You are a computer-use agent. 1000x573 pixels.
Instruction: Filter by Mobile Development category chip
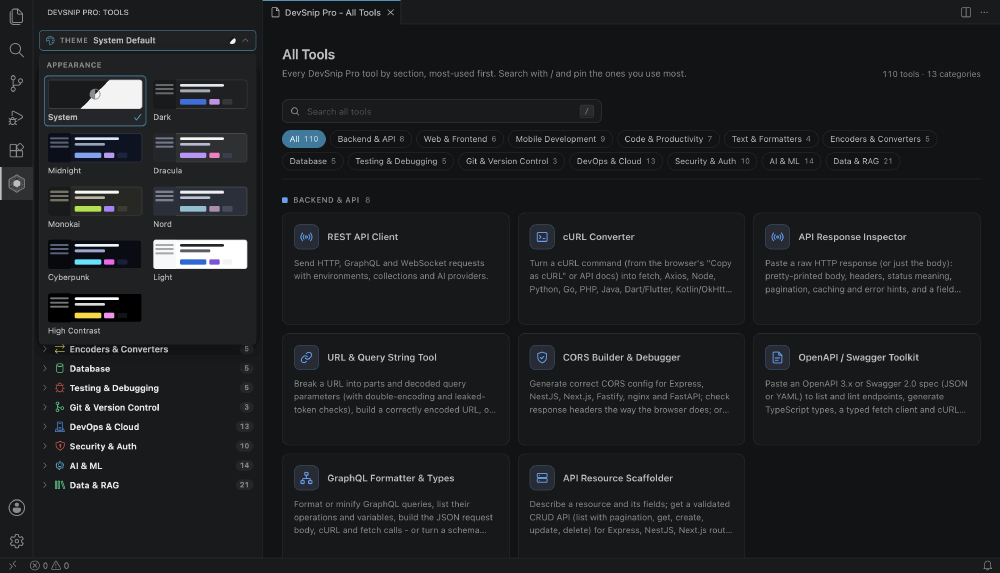click(560, 139)
